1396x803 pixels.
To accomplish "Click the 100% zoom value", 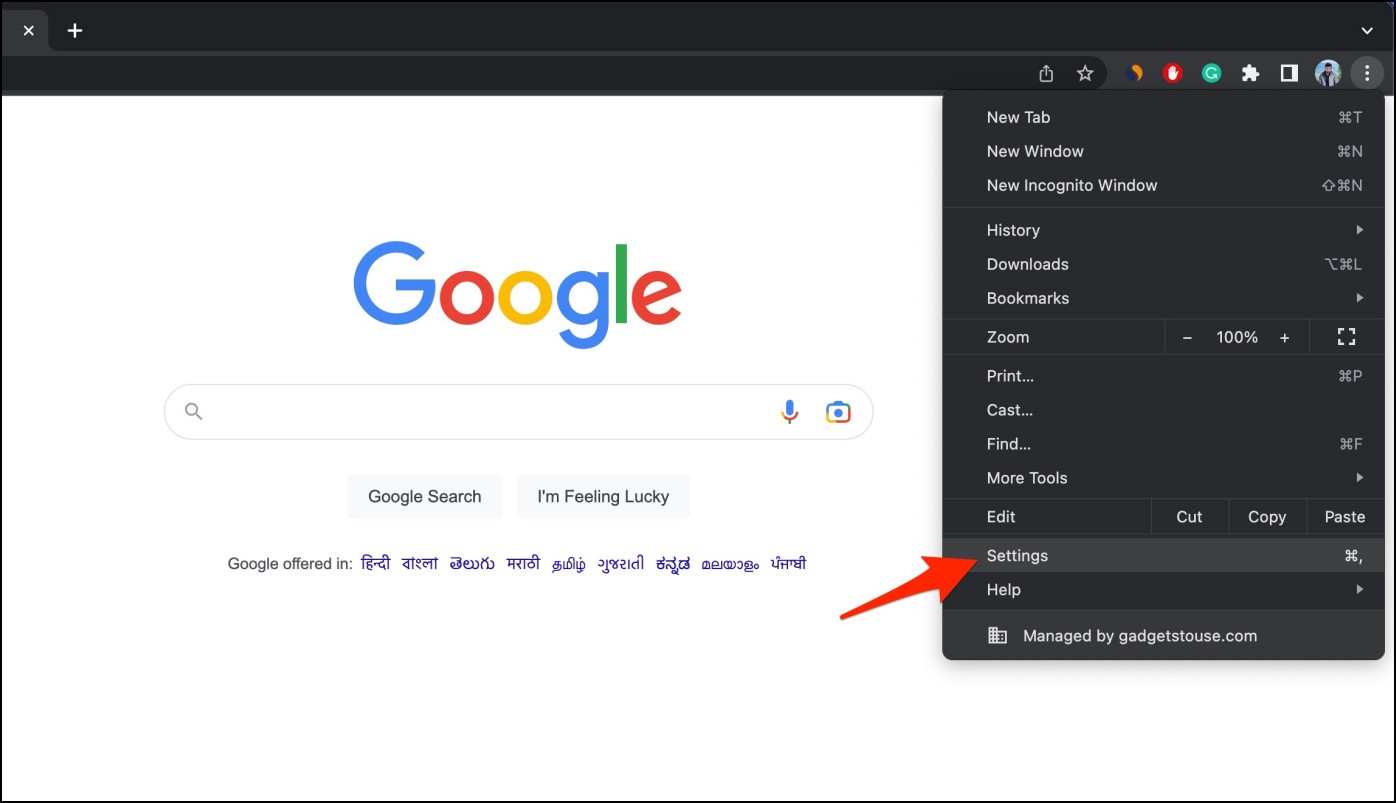I will tap(1237, 337).
